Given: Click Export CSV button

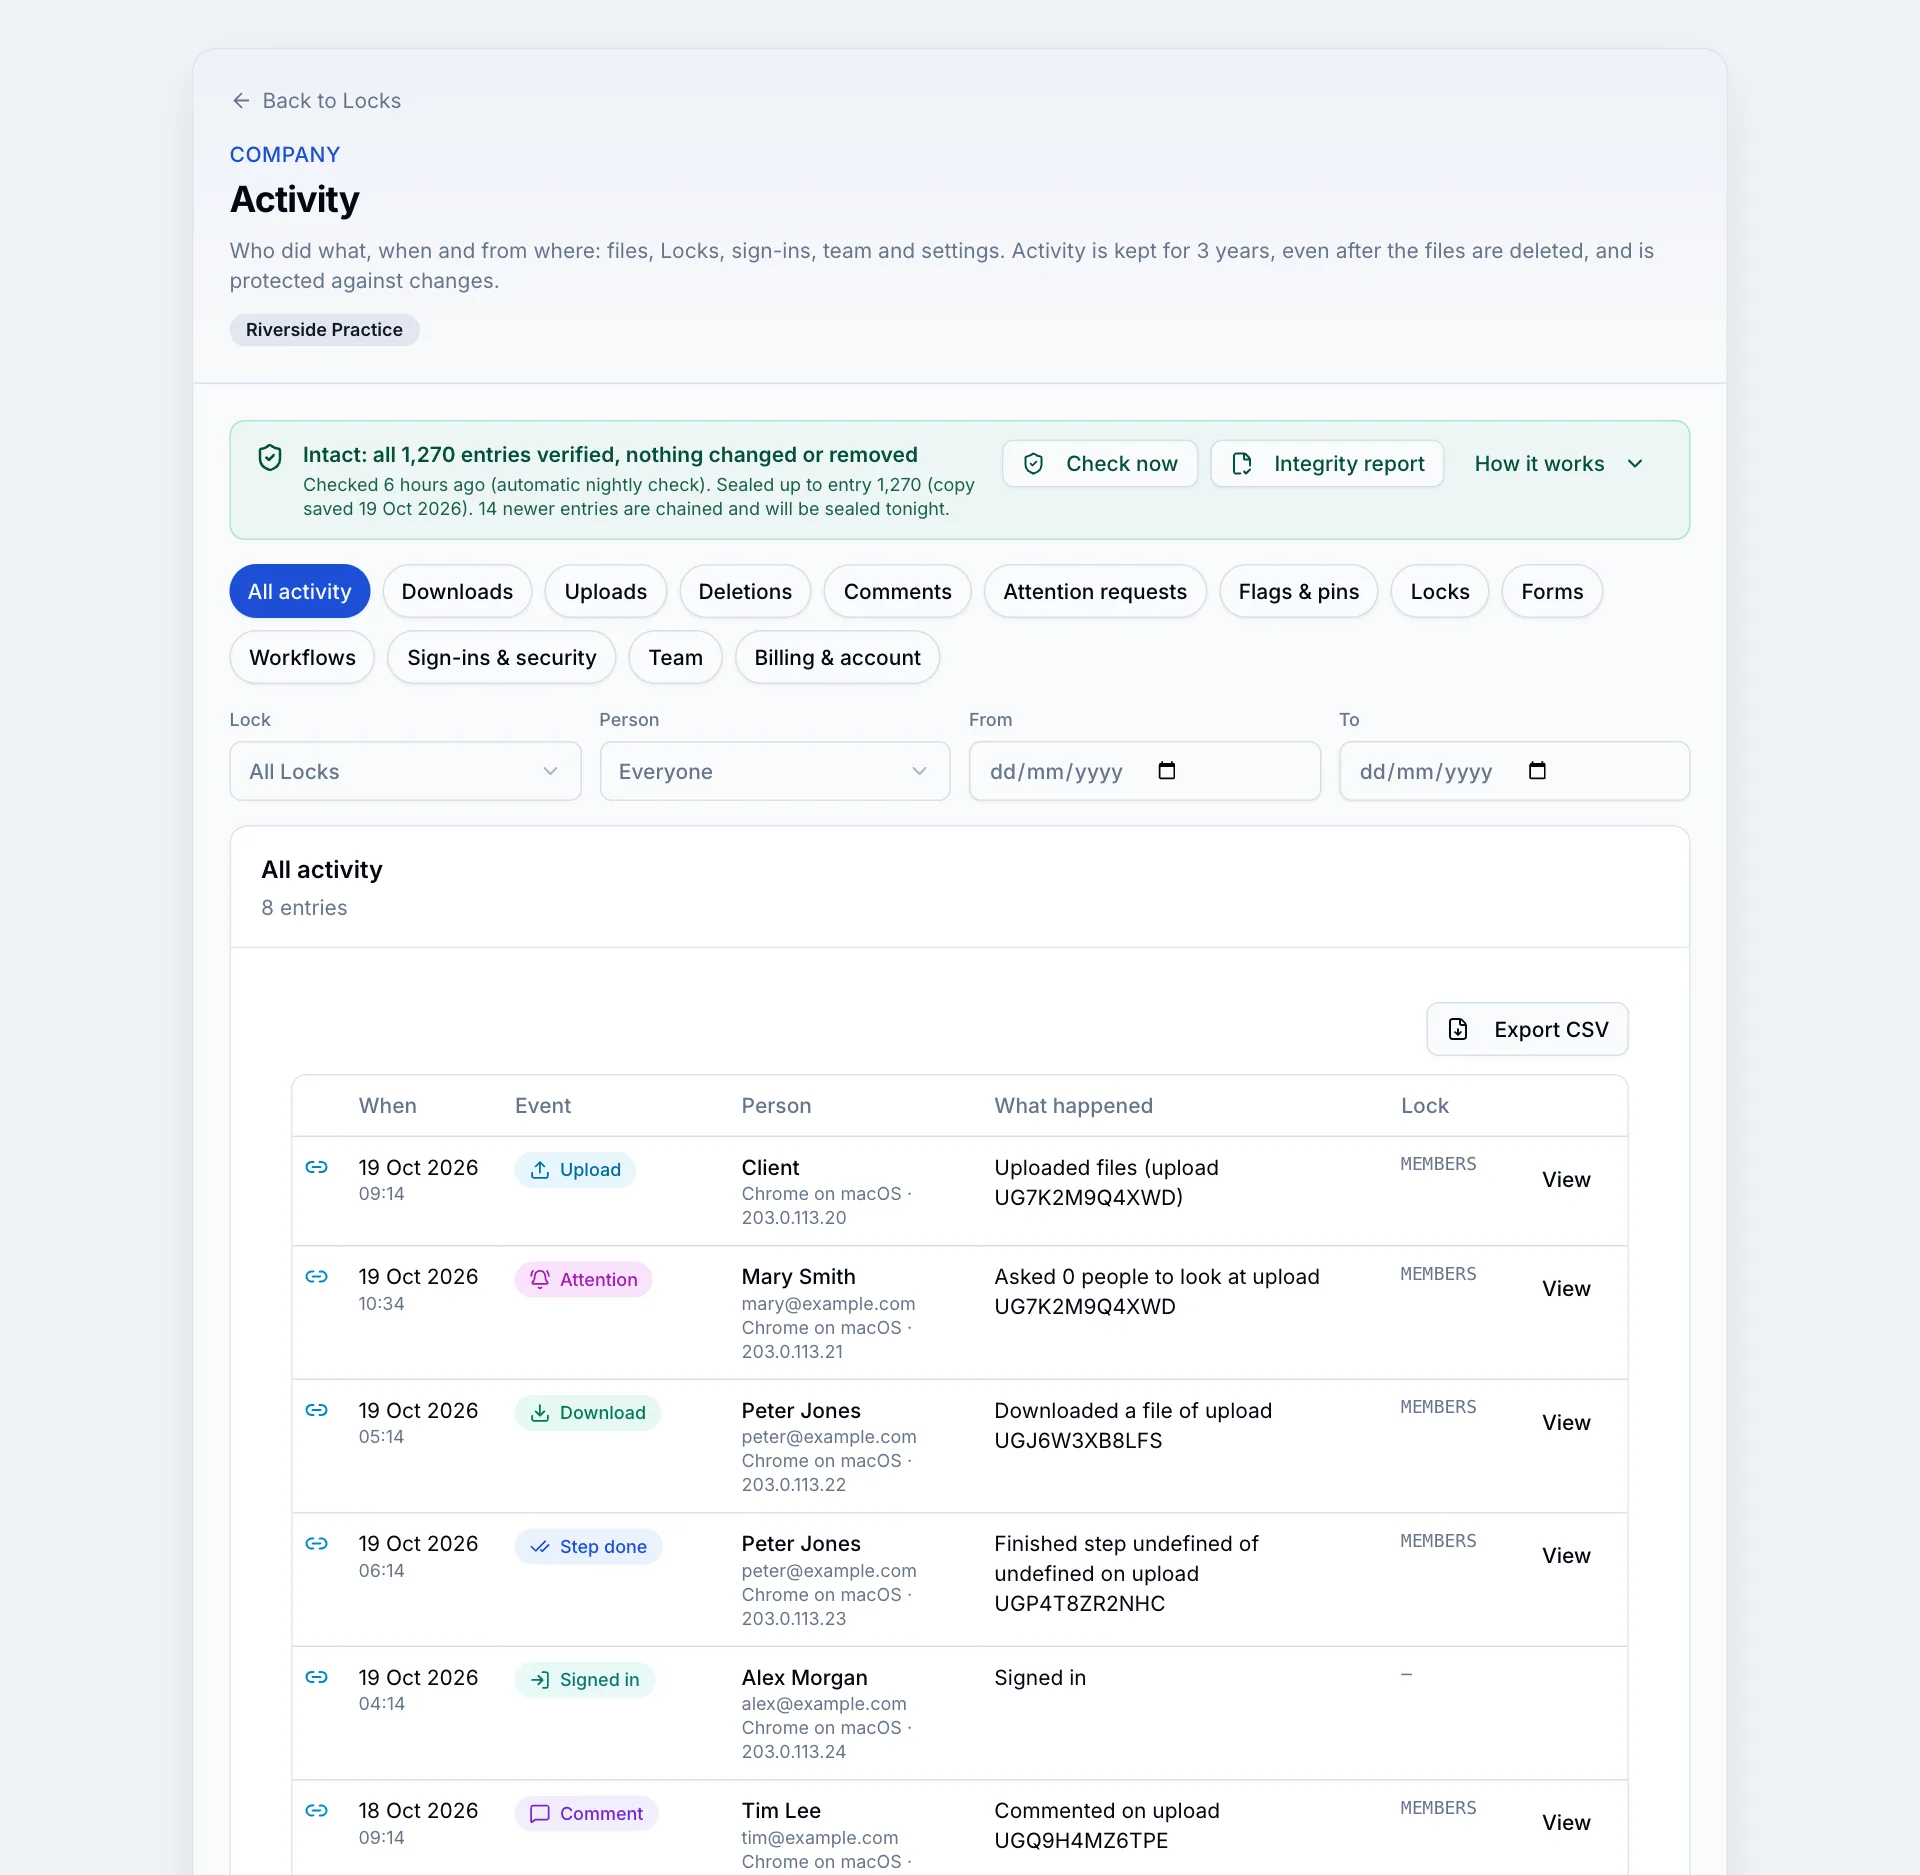Looking at the screenshot, I should (1527, 1029).
